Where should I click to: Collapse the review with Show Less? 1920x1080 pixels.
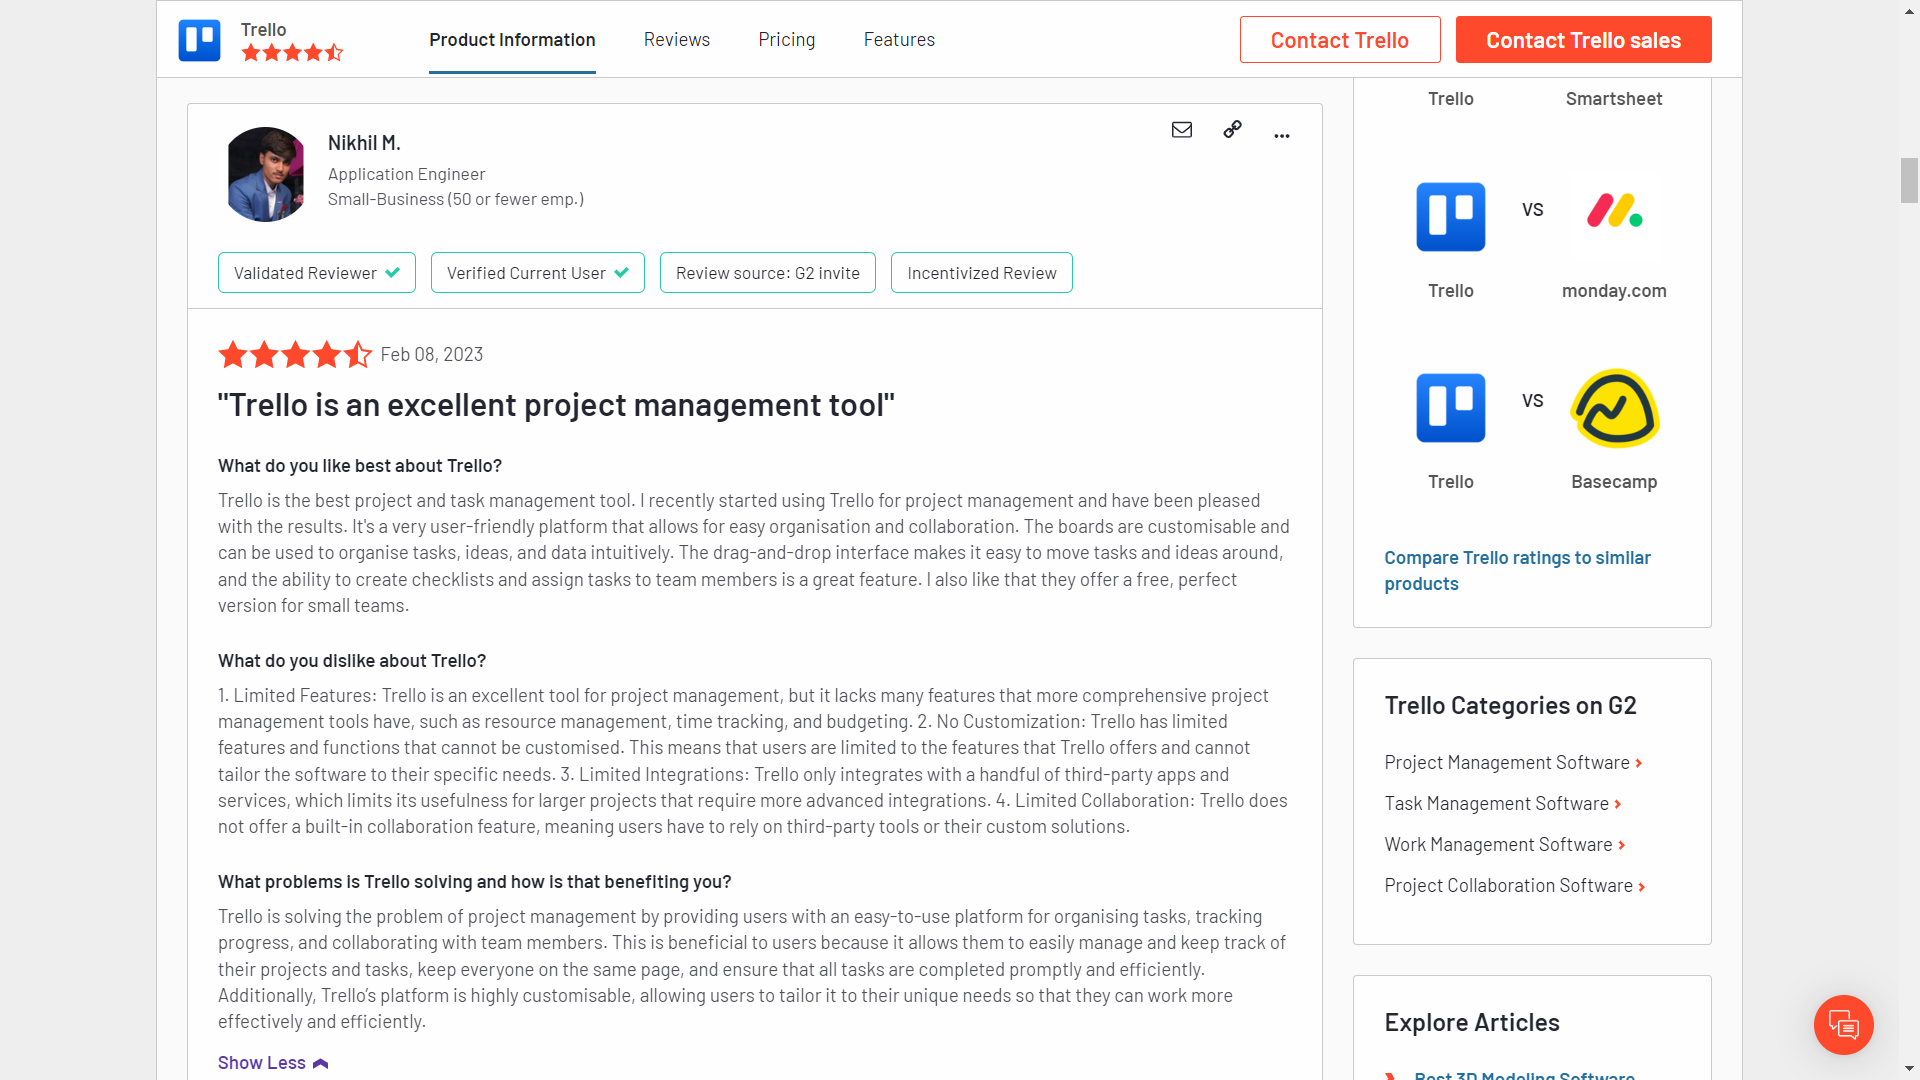(x=272, y=1062)
